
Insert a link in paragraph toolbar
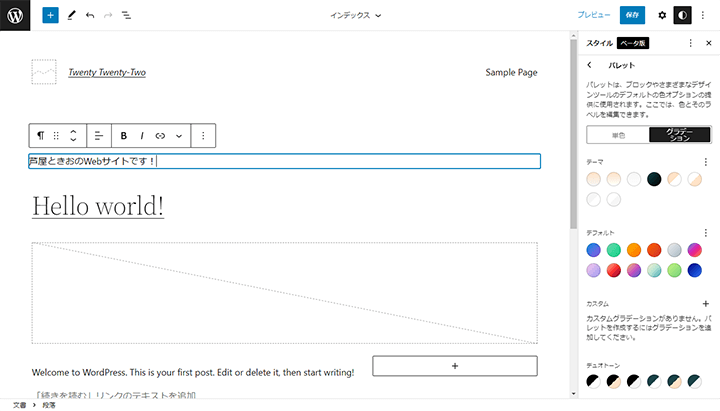coord(160,135)
